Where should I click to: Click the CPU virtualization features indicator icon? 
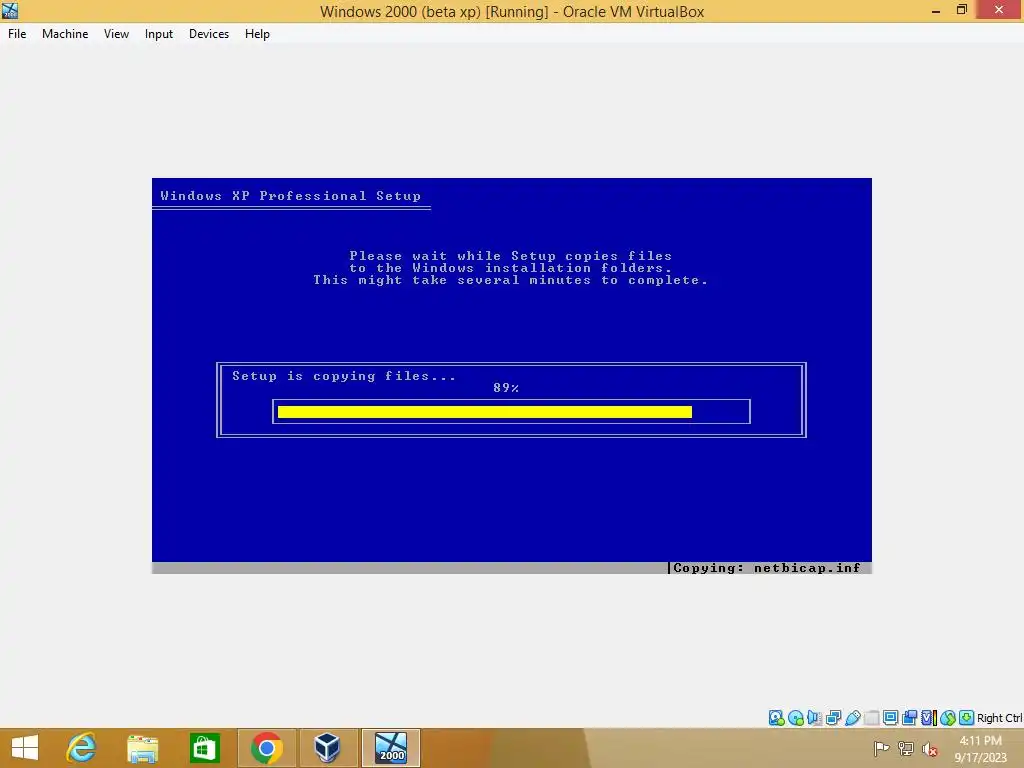point(929,718)
